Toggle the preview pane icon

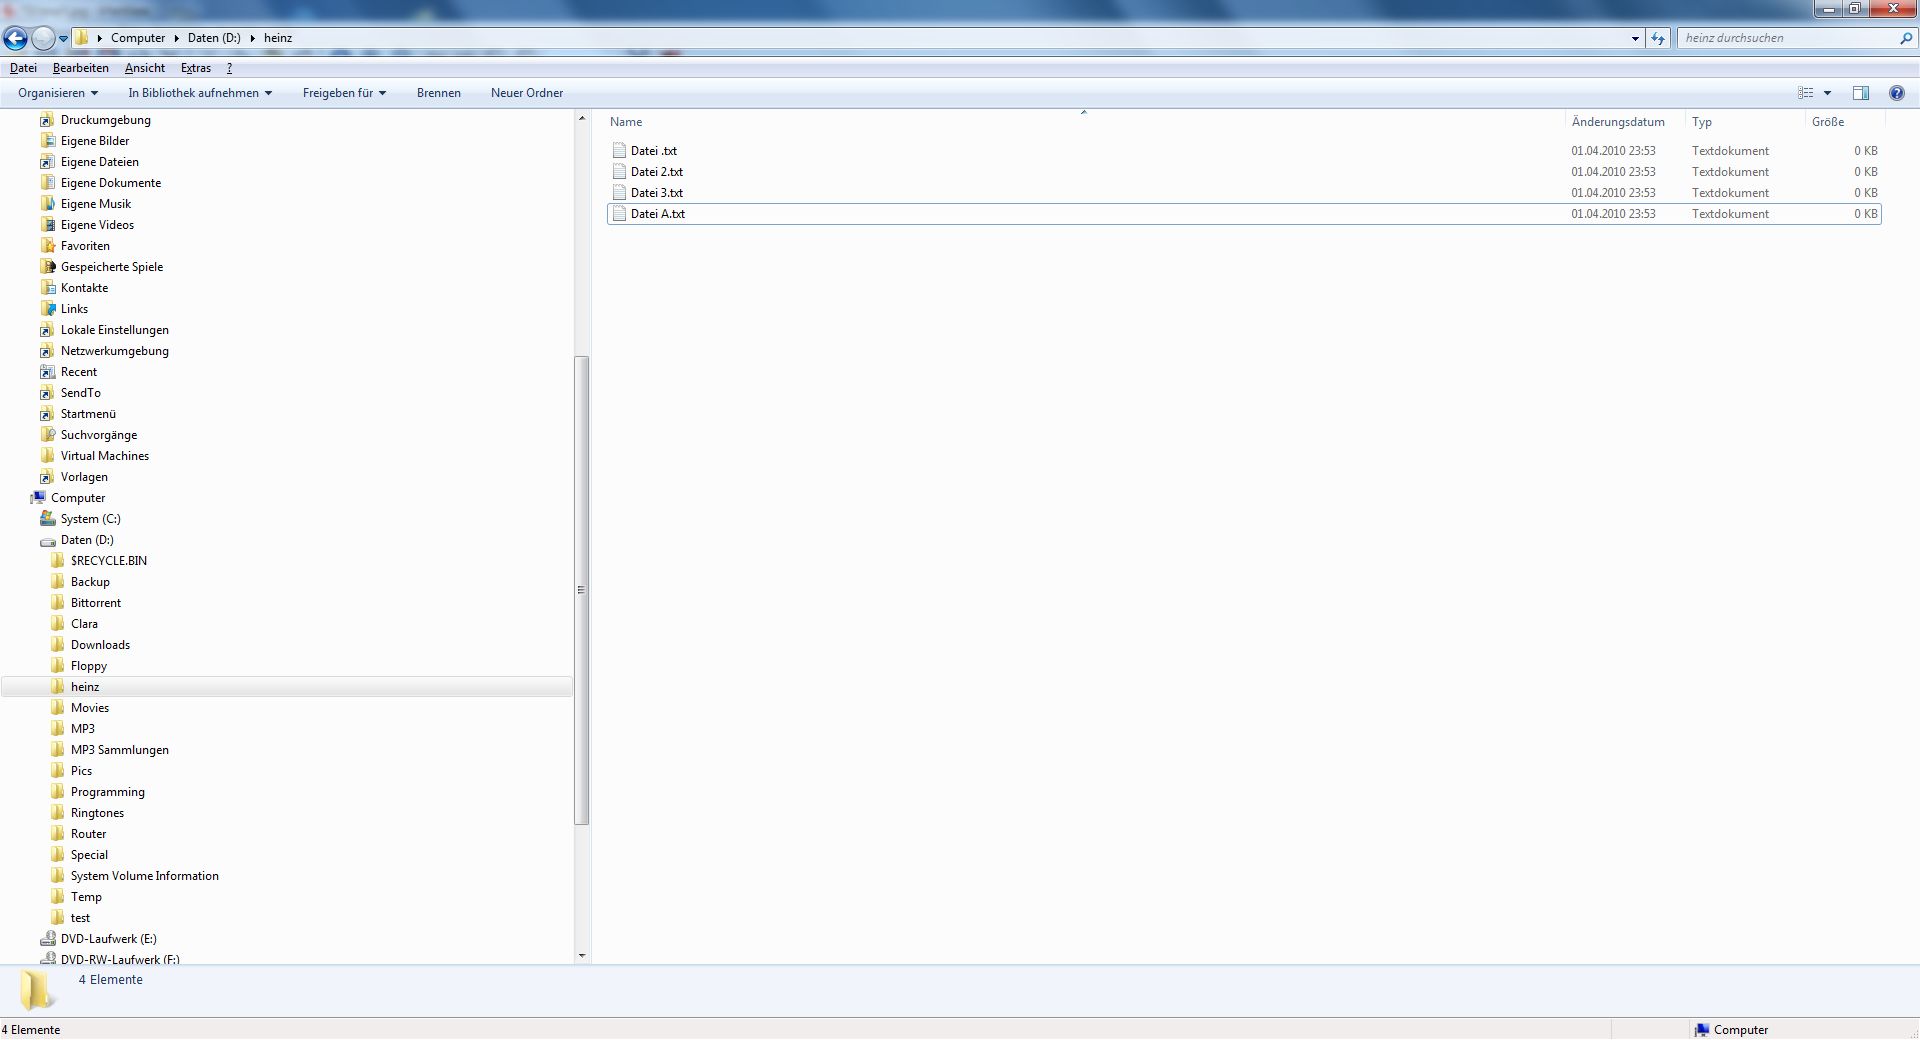coord(1860,93)
